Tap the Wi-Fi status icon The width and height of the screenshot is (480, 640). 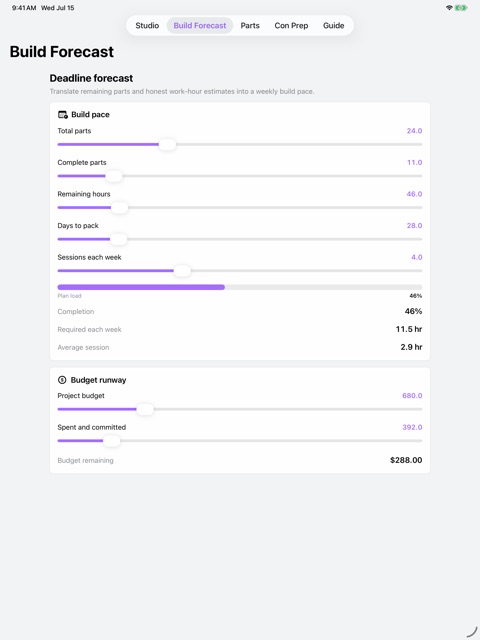(449, 8)
